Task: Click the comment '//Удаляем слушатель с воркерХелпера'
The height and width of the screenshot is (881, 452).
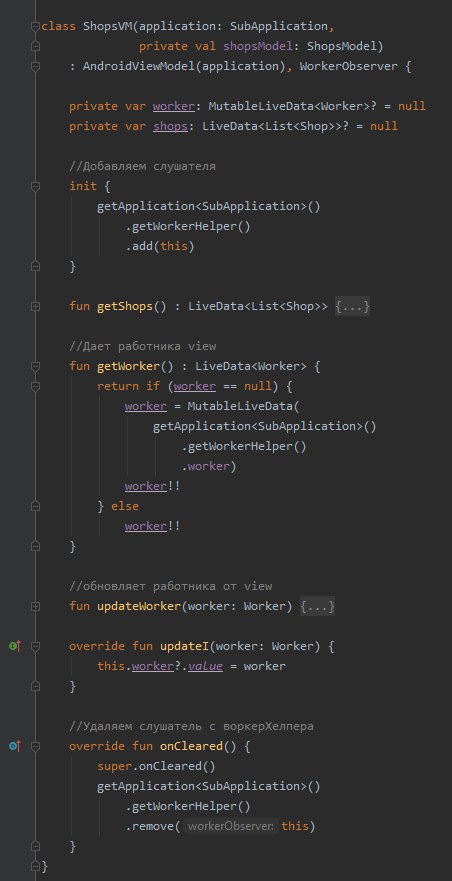Action: click(191, 726)
